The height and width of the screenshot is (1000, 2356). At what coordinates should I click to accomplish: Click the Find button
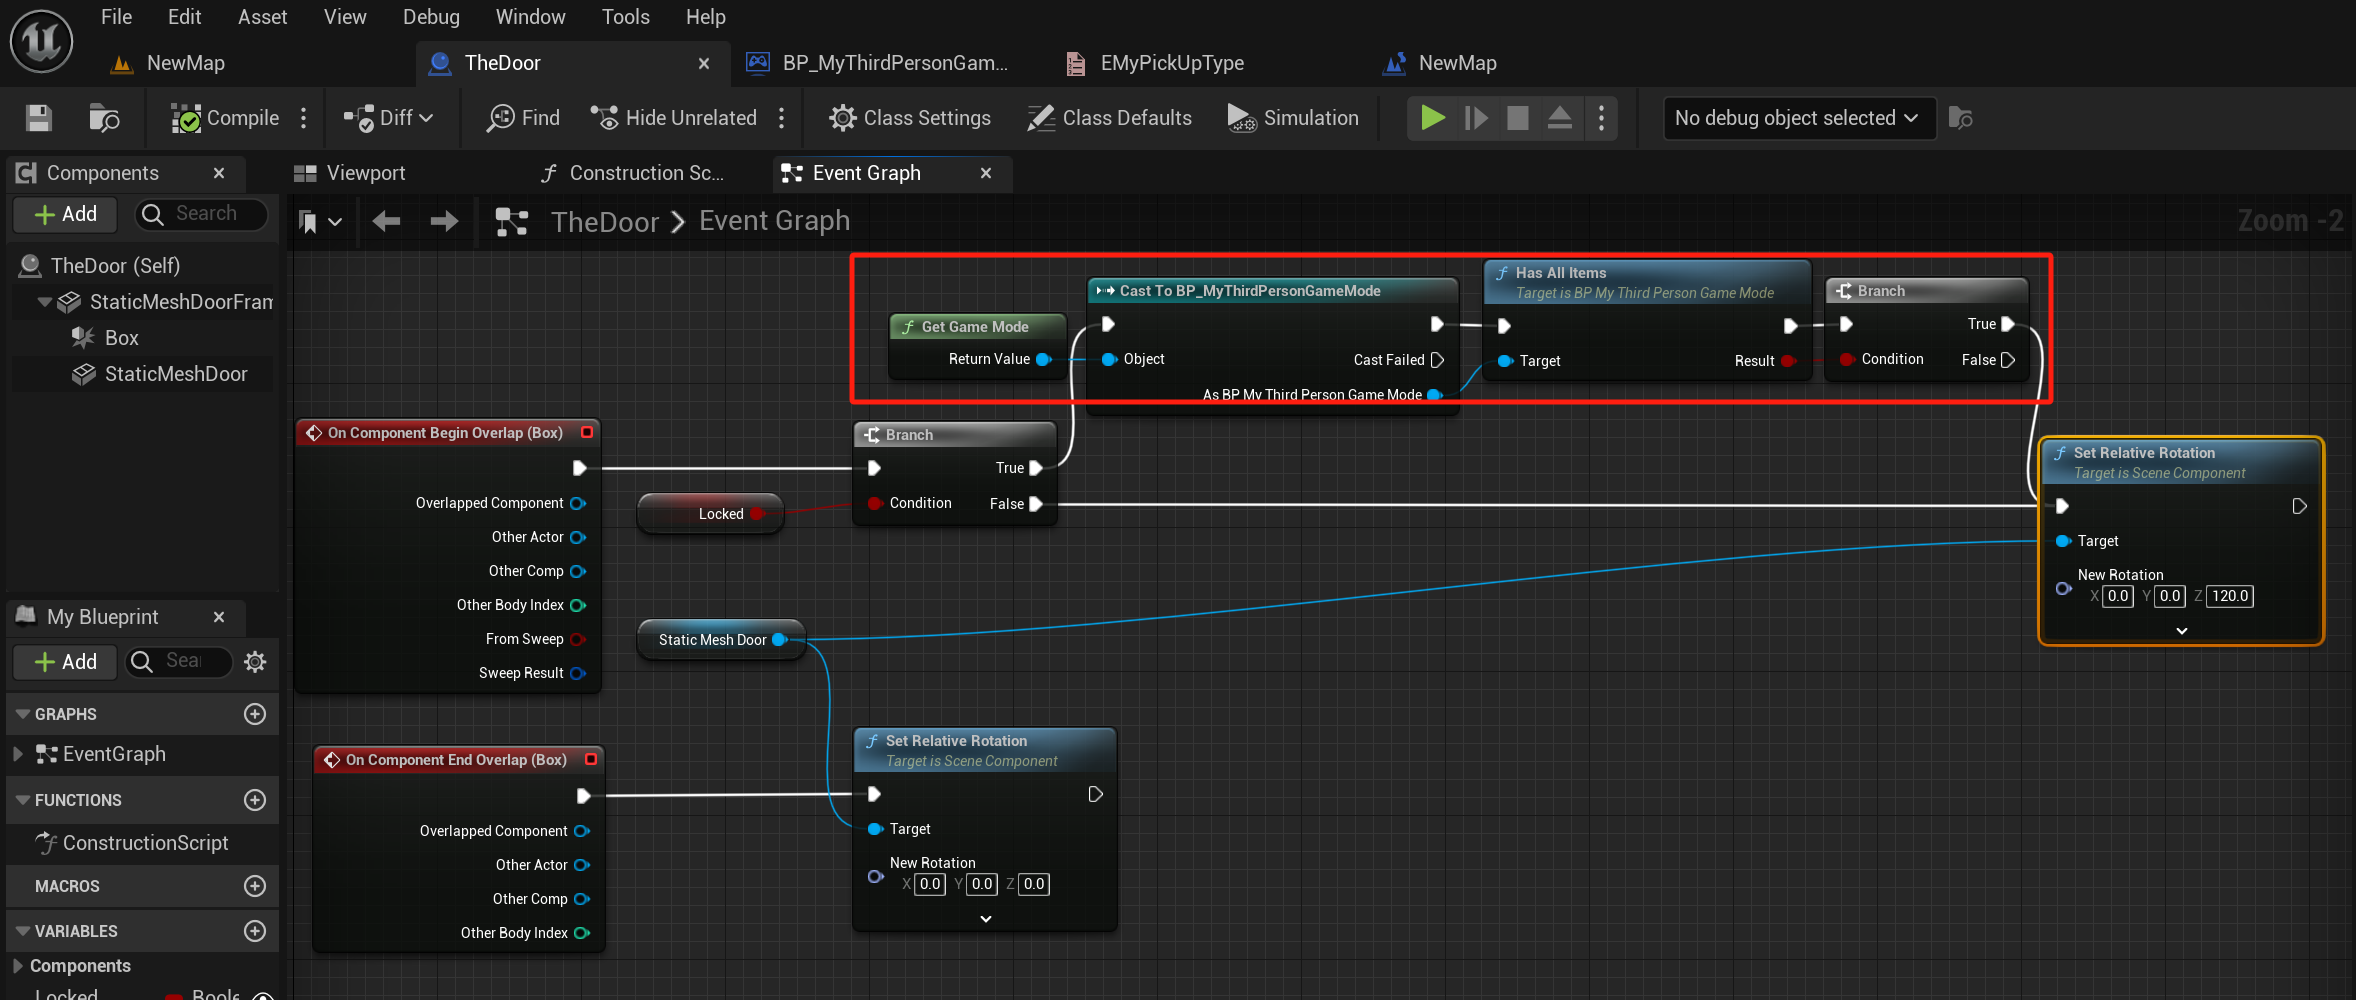coord(523,118)
